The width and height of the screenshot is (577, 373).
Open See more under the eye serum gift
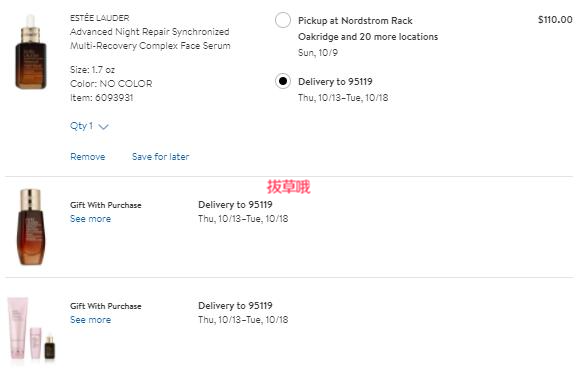pos(91,219)
